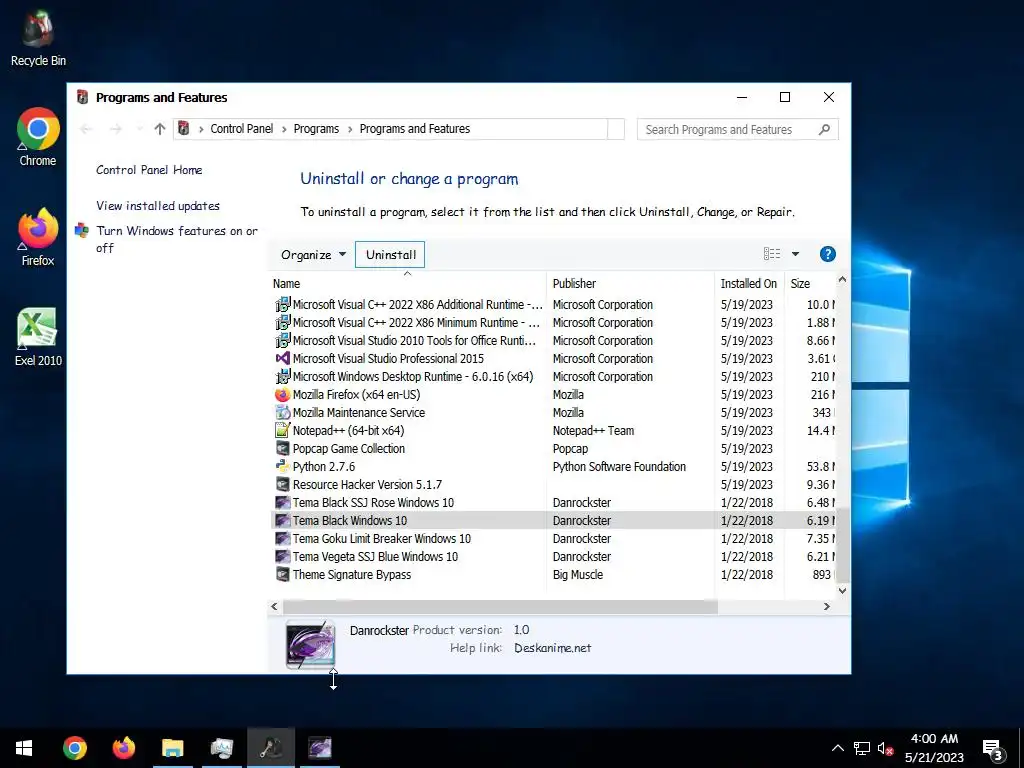Click the Uninstall button

[x=390, y=255]
